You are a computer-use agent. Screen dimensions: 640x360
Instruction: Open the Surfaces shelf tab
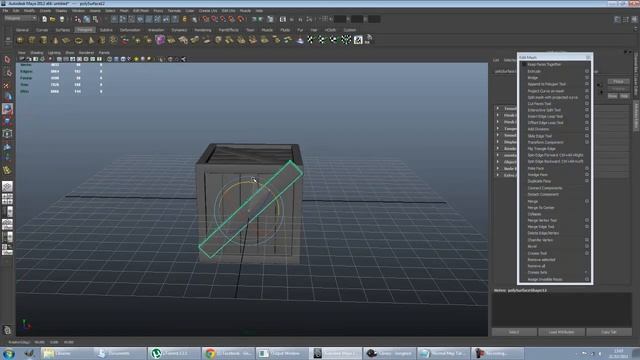(x=62, y=30)
